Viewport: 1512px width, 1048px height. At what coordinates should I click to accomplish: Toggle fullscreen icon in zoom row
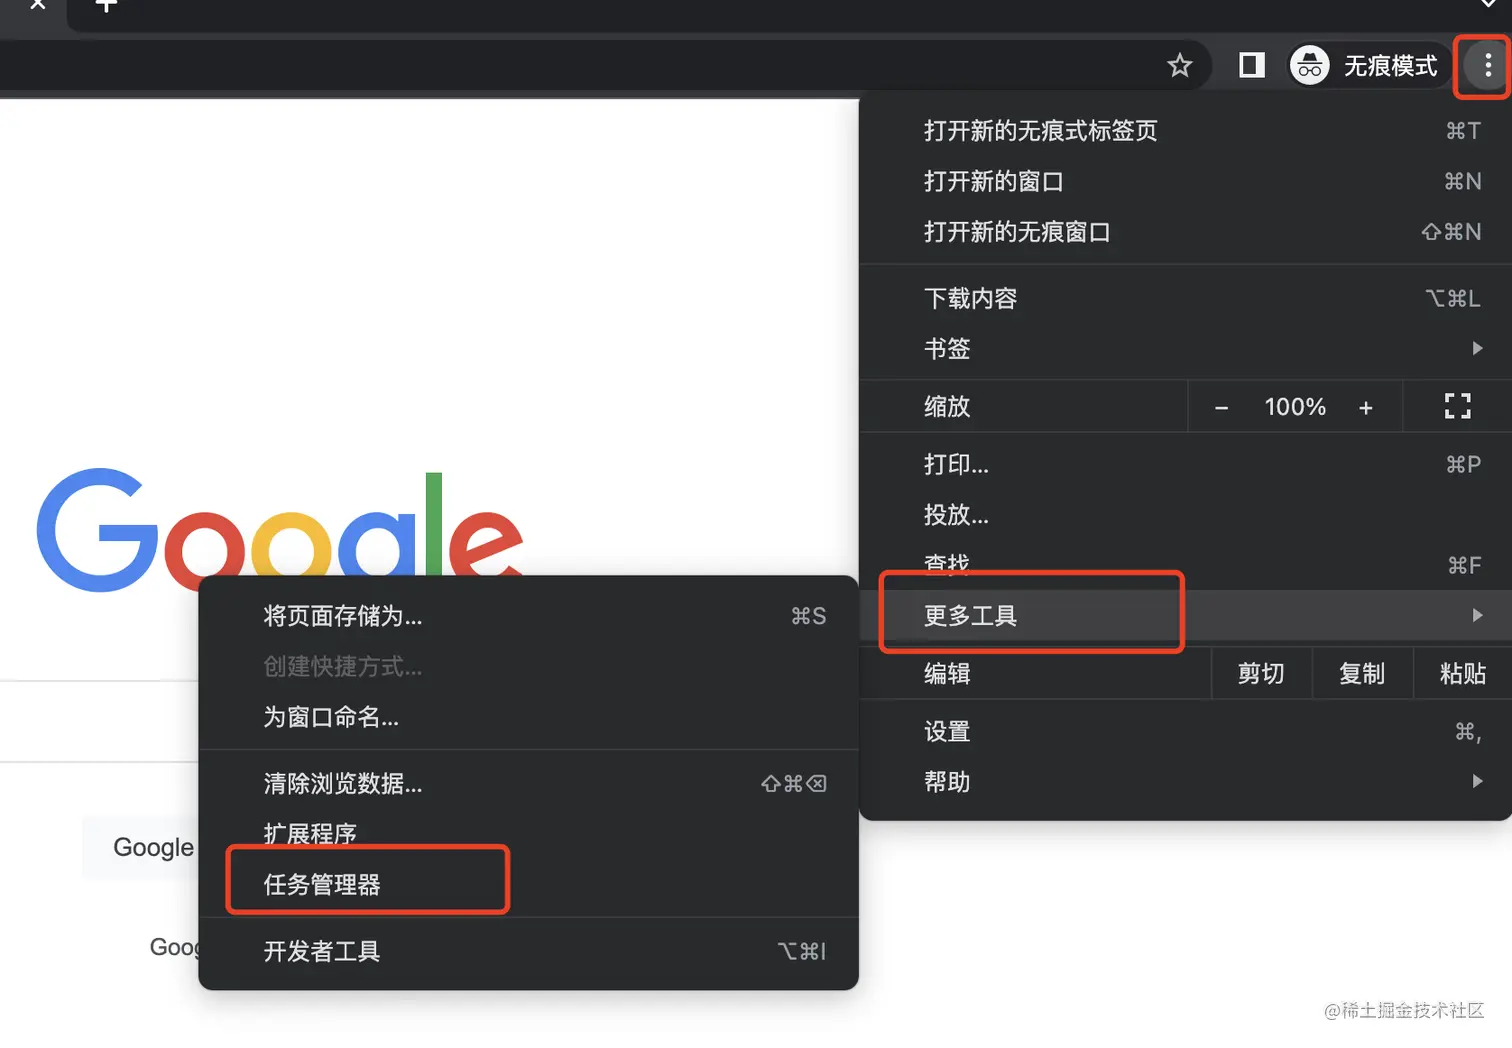pyautogui.click(x=1458, y=406)
